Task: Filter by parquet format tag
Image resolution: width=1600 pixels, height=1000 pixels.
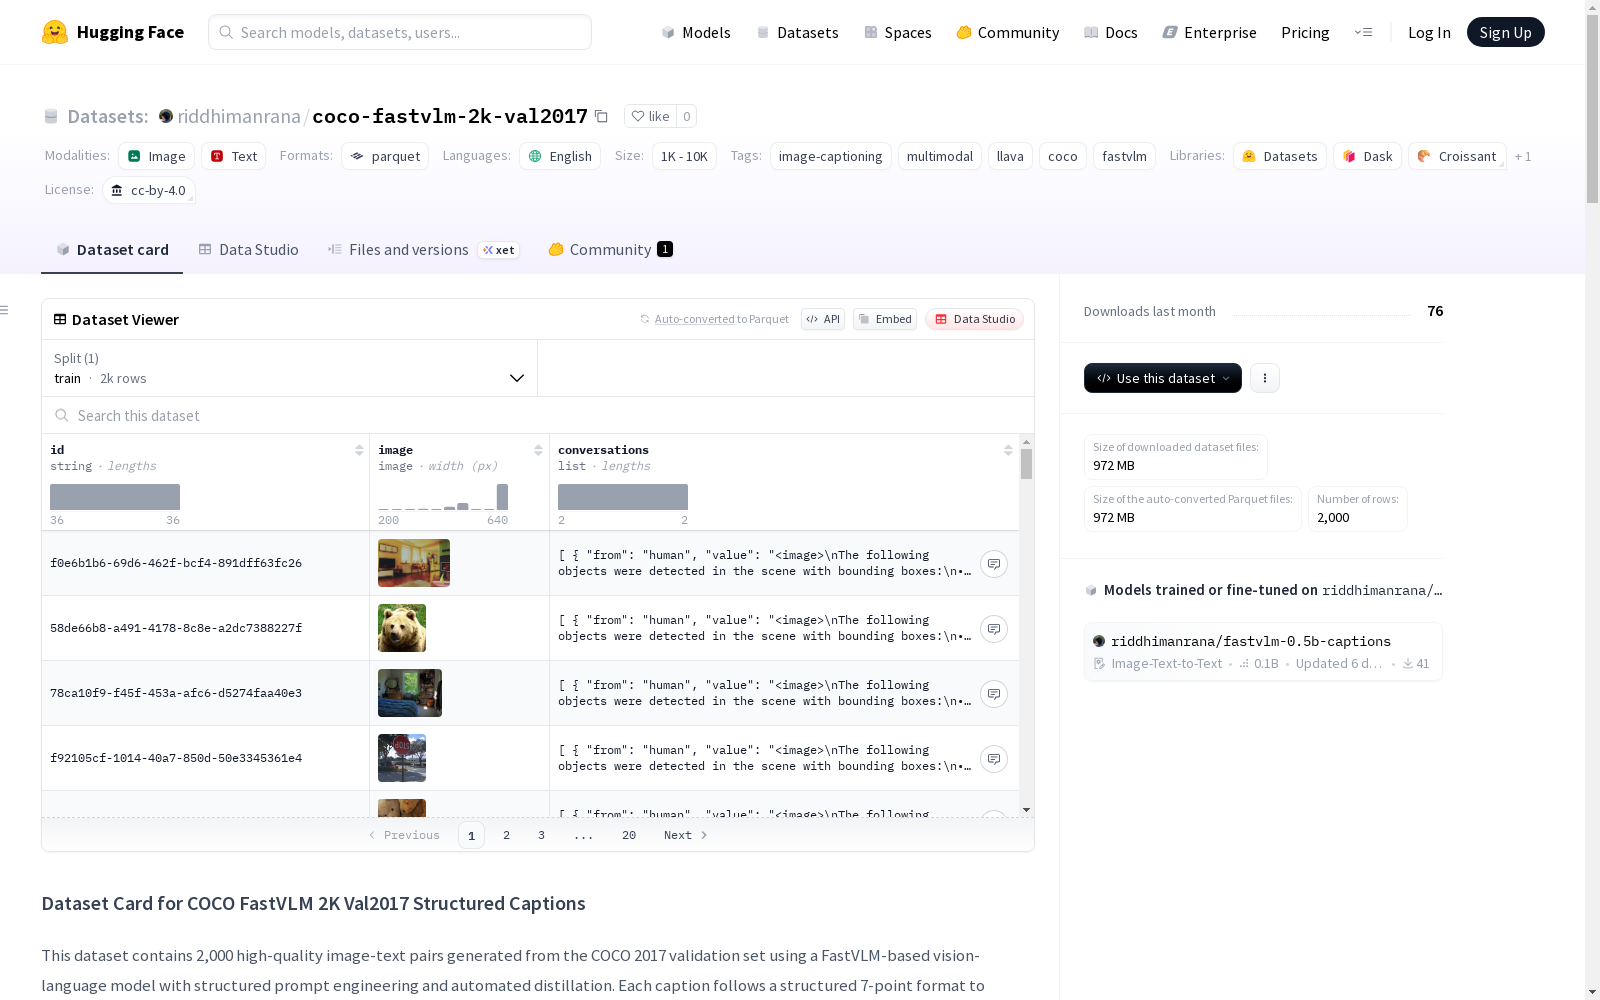Action: [x=385, y=156]
